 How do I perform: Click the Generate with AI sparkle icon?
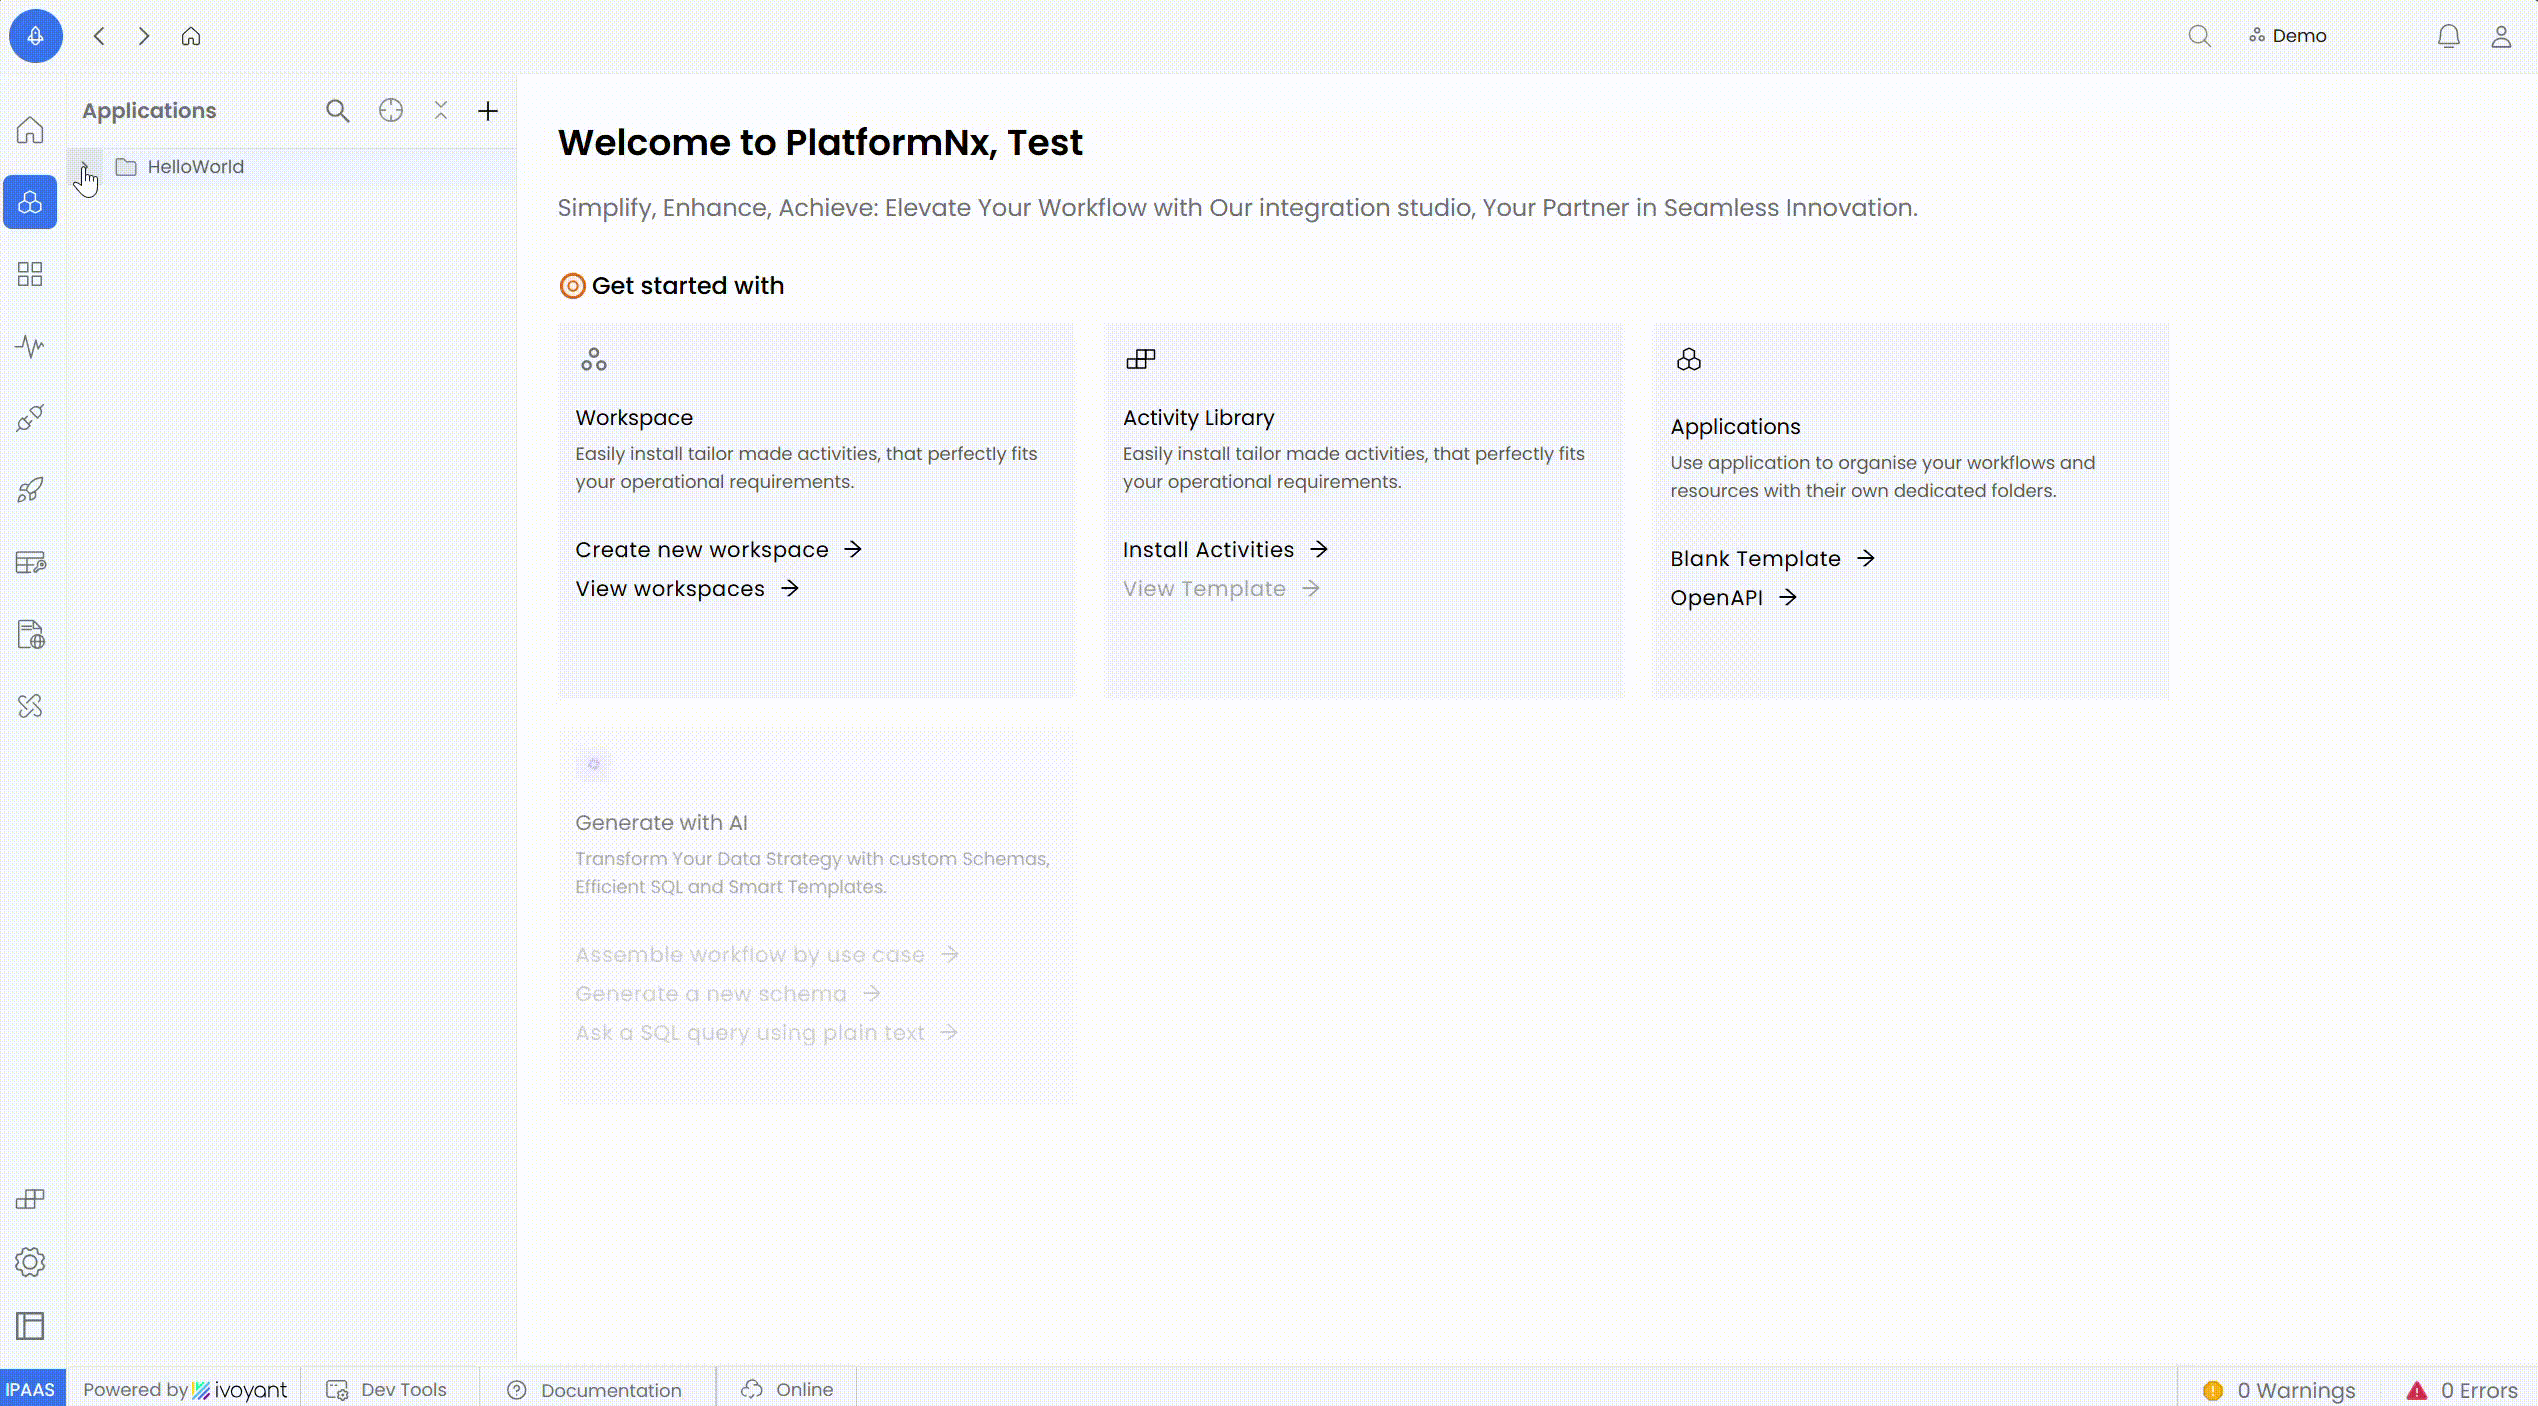coord(594,765)
